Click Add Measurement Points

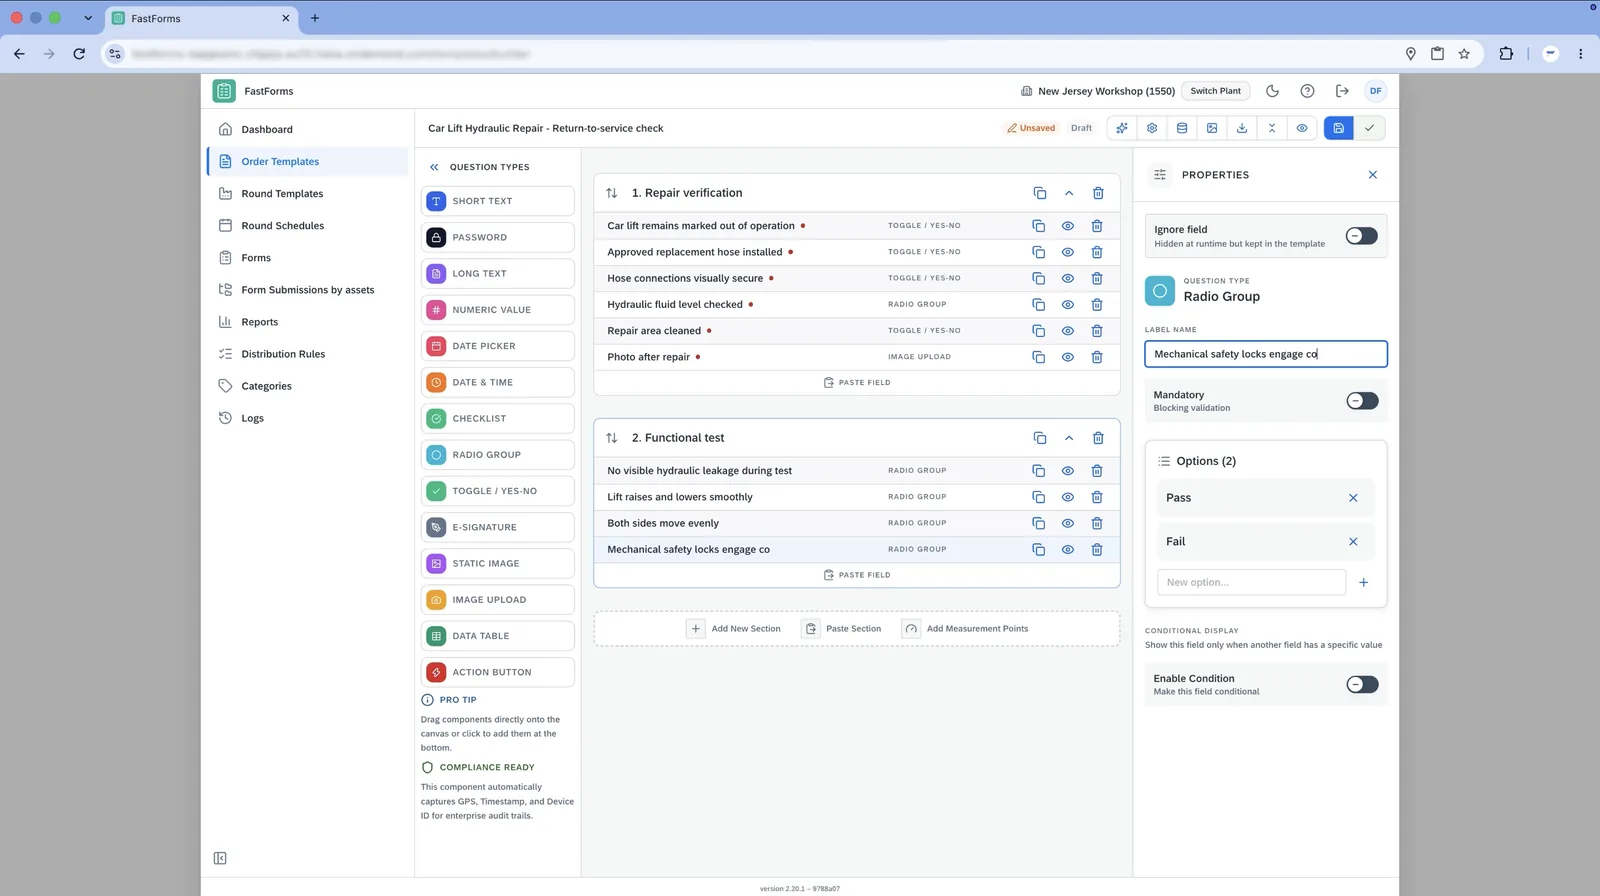click(x=966, y=629)
